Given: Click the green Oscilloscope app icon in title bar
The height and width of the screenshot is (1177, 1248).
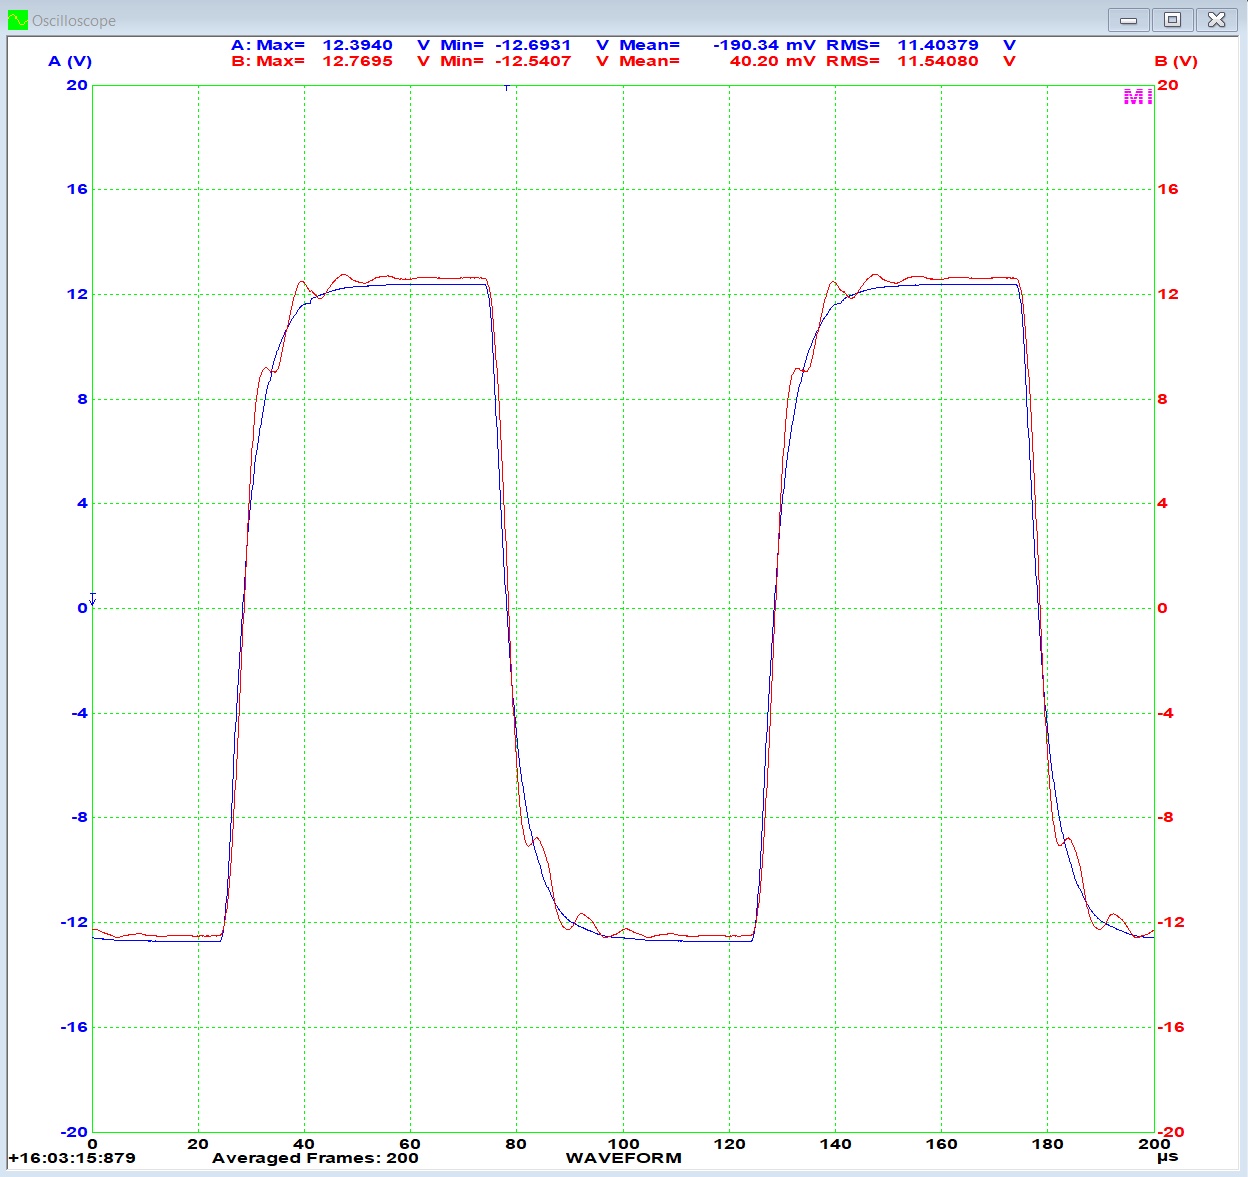Looking at the screenshot, I should coord(18,20).
